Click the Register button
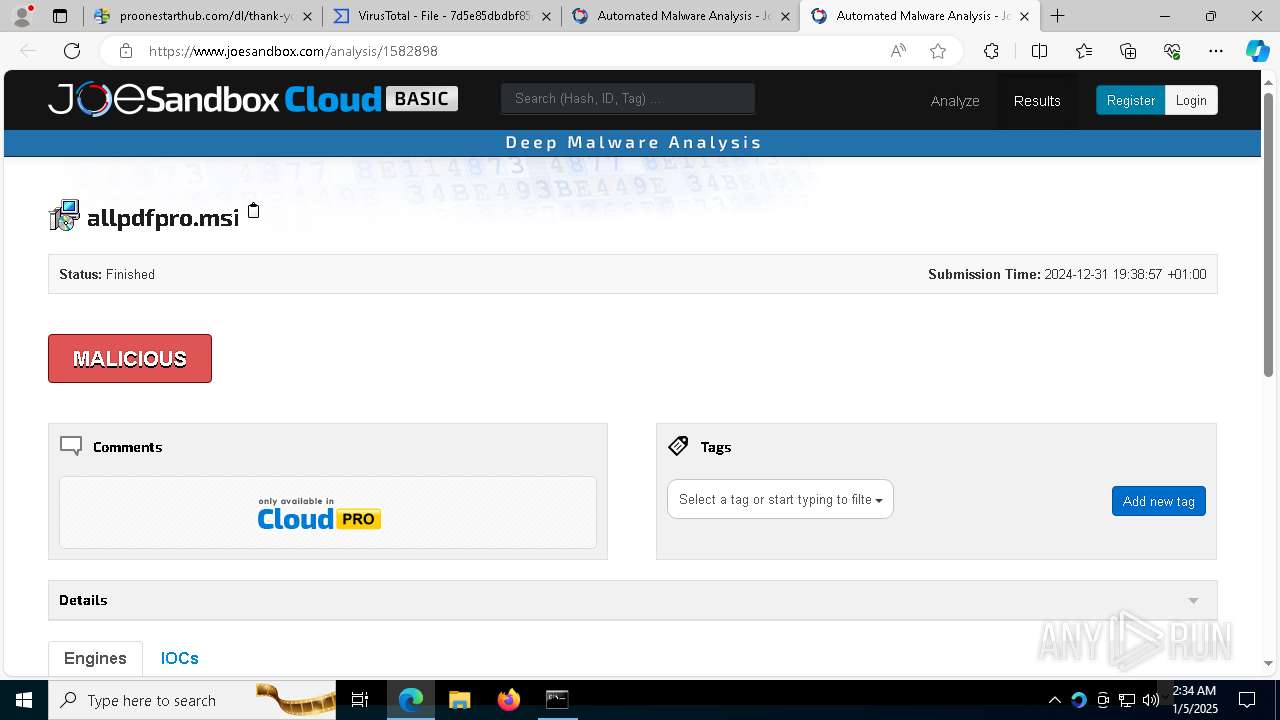 [1130, 100]
